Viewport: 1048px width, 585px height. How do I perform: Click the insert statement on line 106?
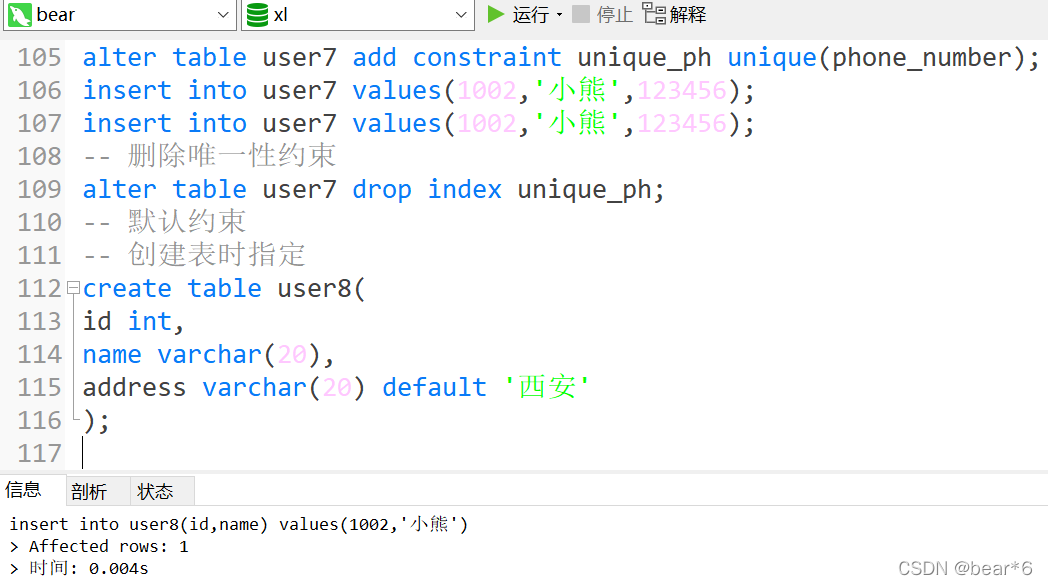pyautogui.click(x=418, y=90)
